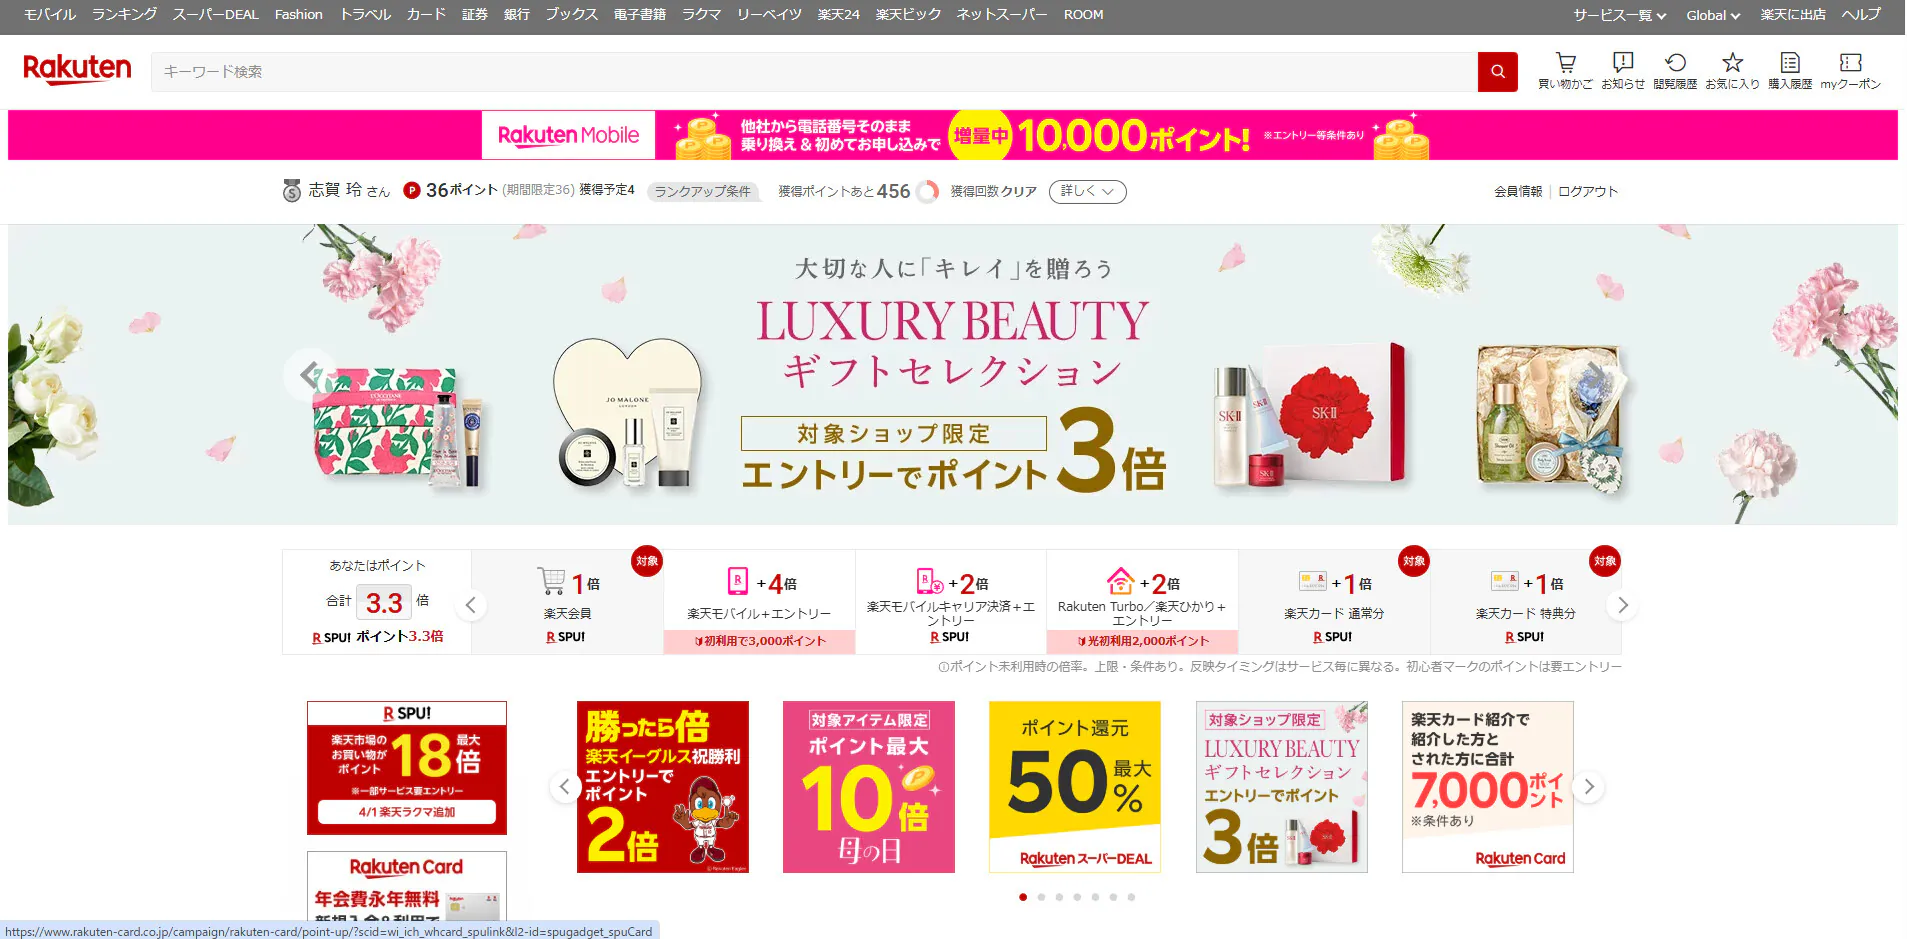Show next campaign banners
Image resolution: width=1907 pixels, height=939 pixels.
1588,787
